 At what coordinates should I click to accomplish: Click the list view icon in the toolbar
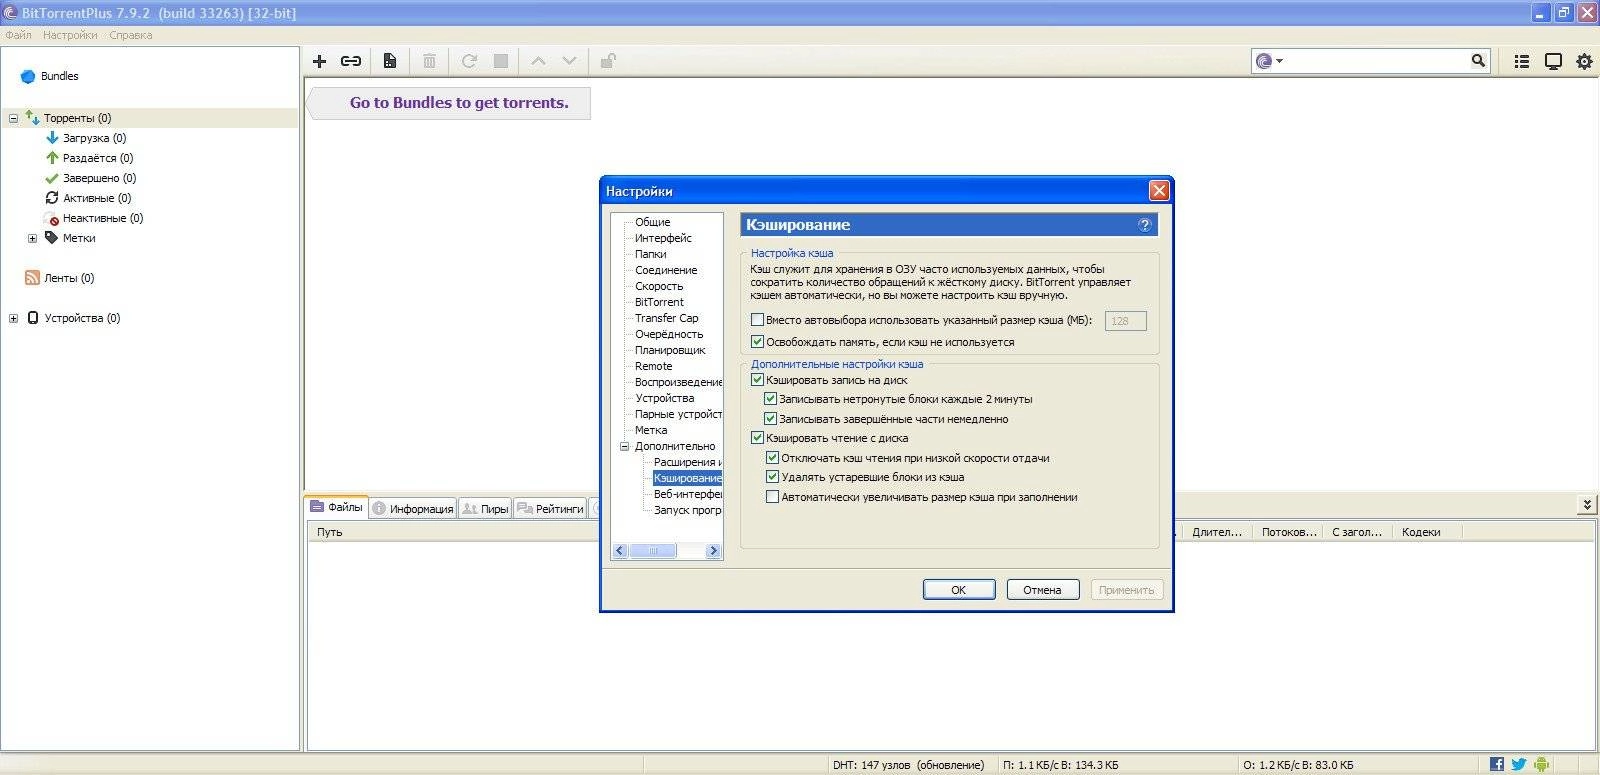point(1522,61)
